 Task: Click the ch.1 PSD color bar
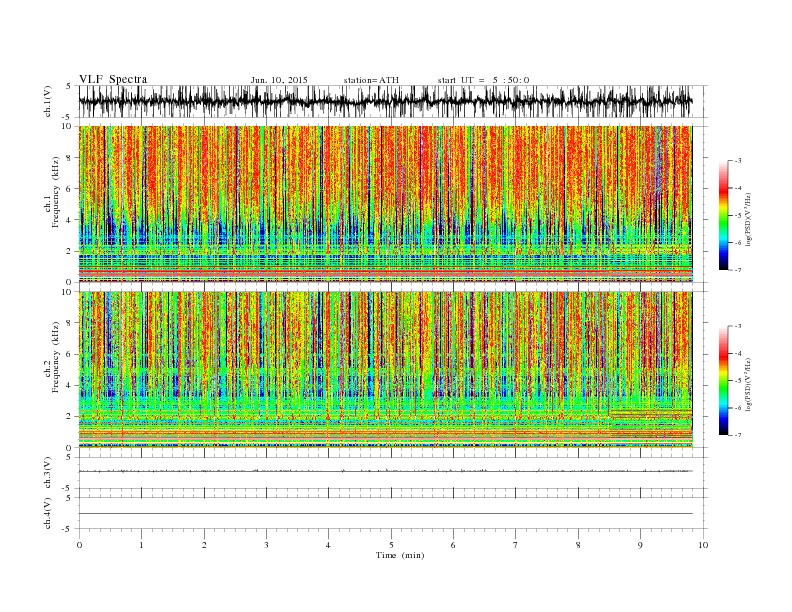tap(723, 216)
